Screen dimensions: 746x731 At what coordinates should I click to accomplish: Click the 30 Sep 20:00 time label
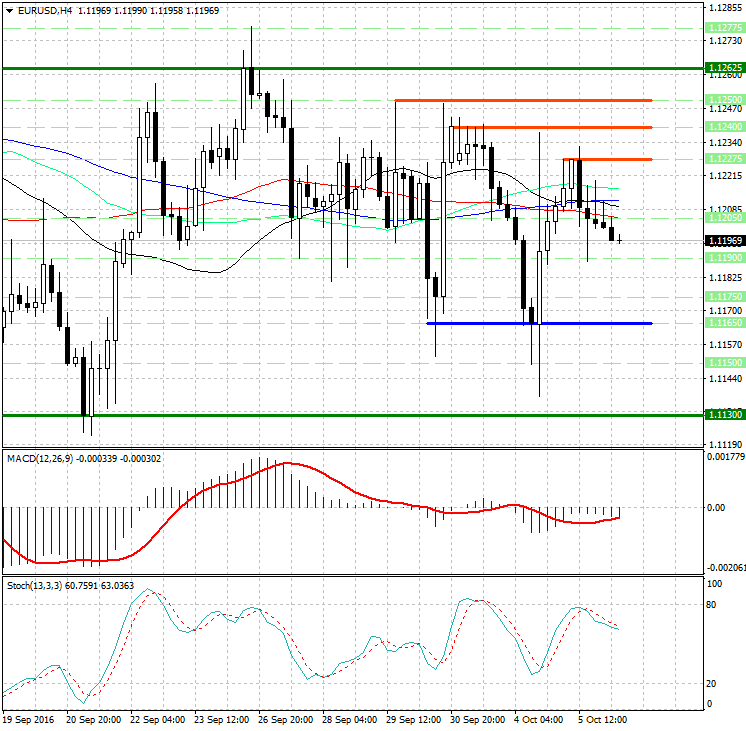(478, 720)
